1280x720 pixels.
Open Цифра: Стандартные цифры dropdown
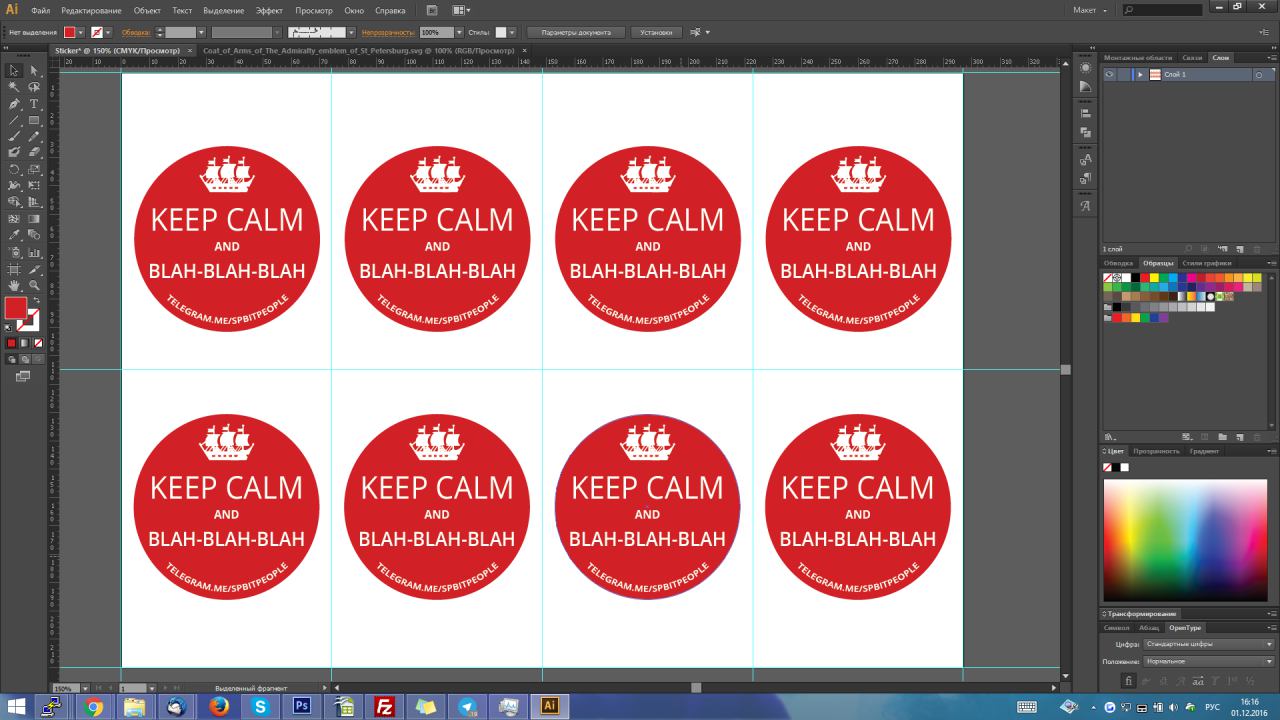[1209, 645]
